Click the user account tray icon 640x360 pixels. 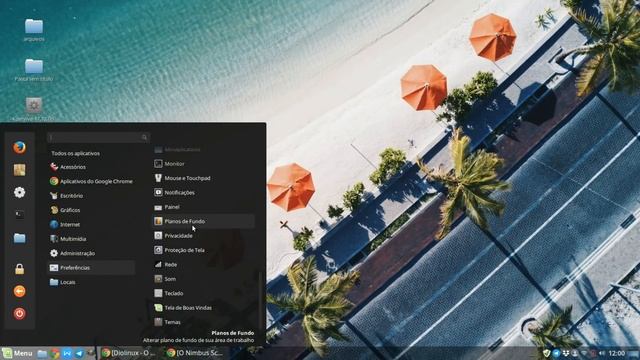point(575,353)
